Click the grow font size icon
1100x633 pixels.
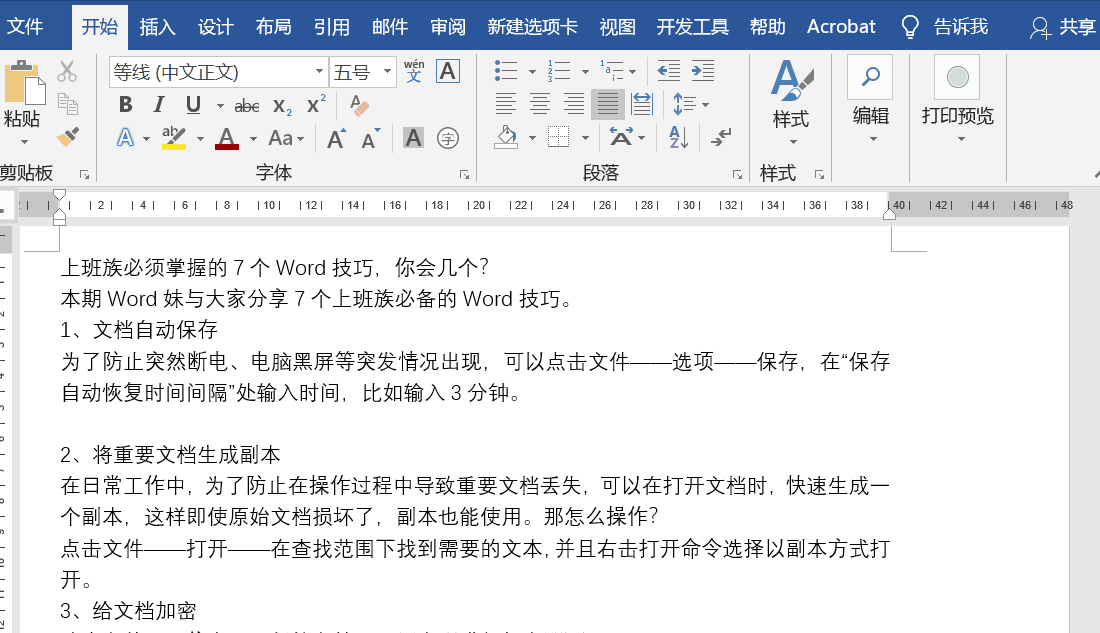[x=336, y=138]
